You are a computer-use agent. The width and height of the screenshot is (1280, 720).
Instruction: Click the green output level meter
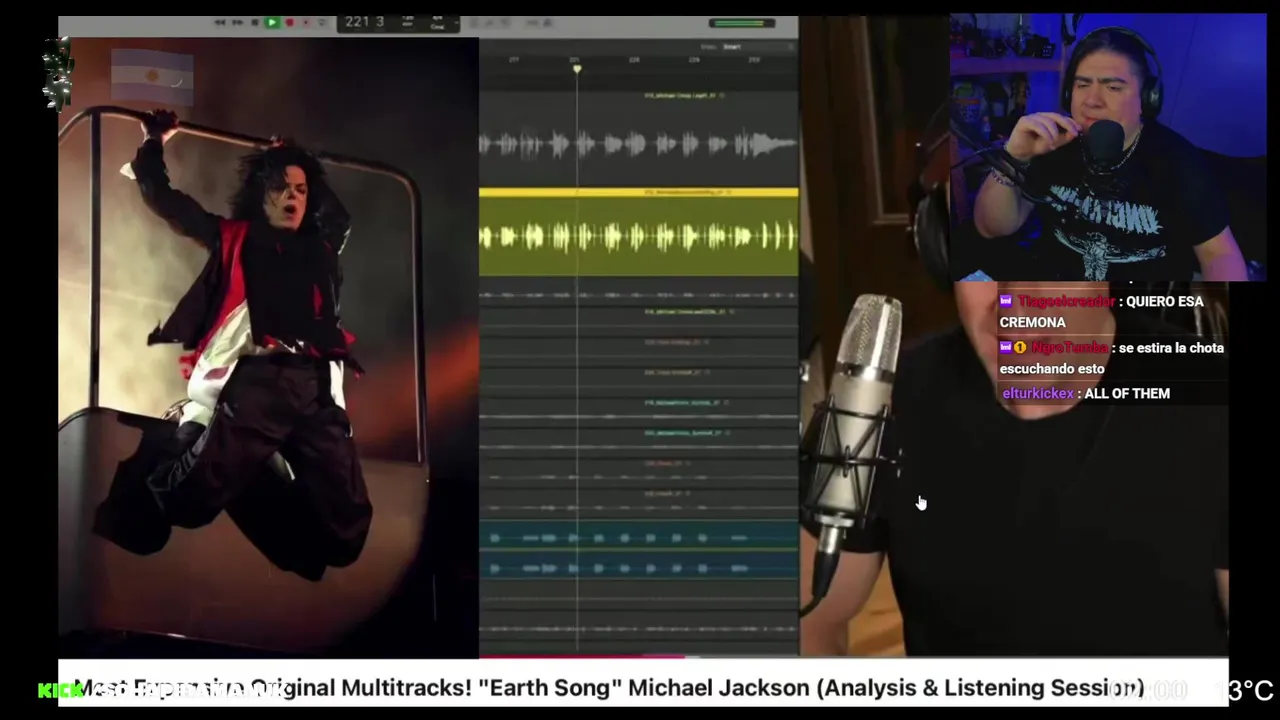[x=742, y=23]
